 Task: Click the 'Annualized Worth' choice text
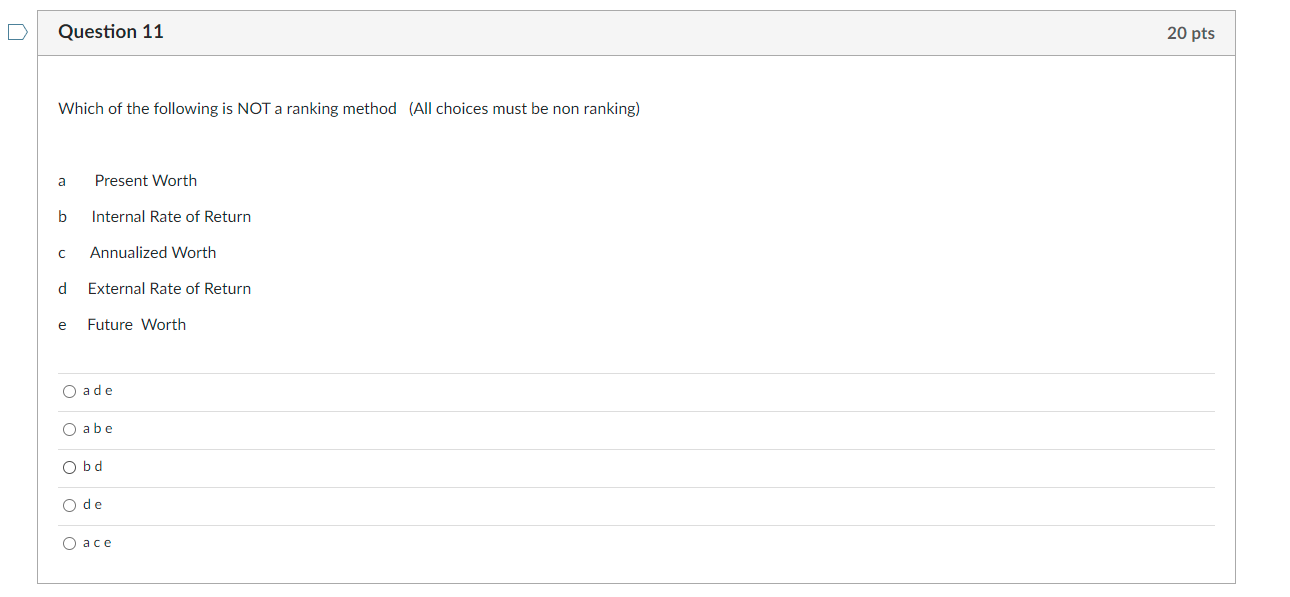[x=153, y=253]
